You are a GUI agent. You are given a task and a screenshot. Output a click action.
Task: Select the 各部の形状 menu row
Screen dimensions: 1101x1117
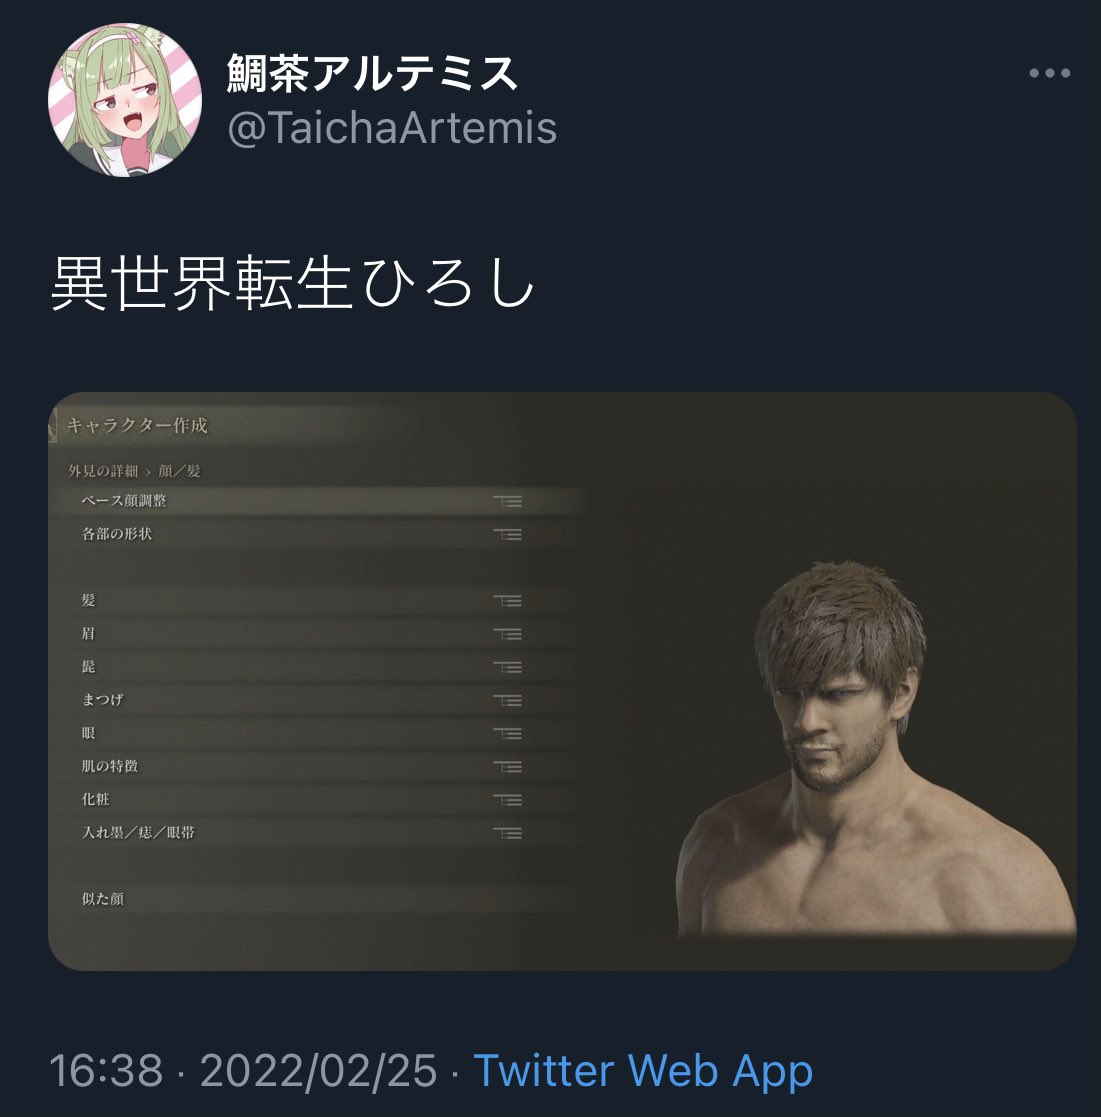319,534
